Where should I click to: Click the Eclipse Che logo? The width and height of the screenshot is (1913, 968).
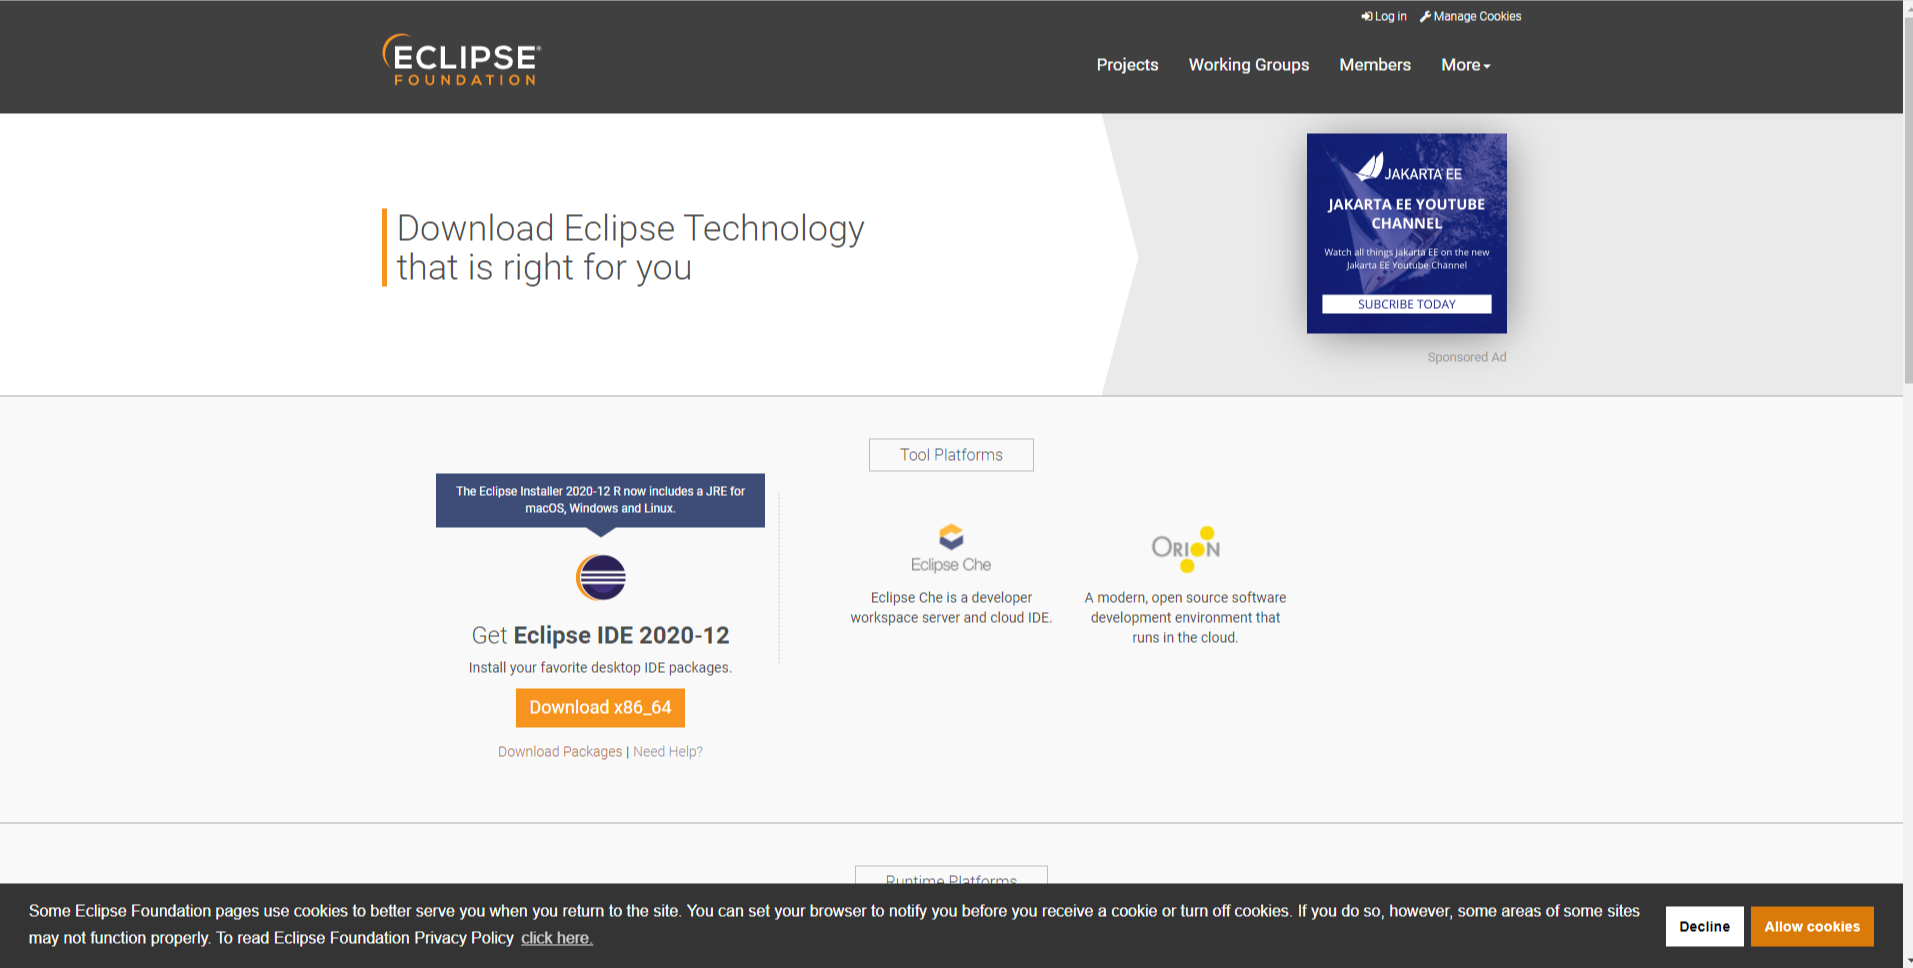[x=951, y=548]
